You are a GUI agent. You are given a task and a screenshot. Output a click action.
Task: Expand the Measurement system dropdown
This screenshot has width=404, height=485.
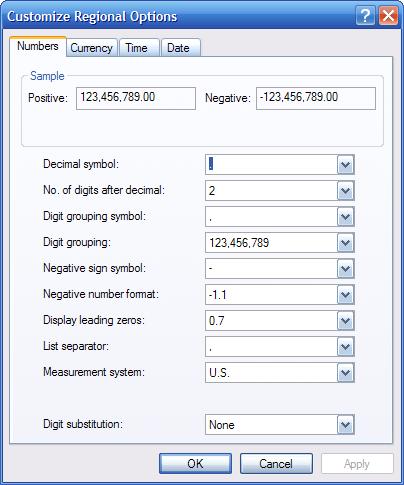point(345,373)
